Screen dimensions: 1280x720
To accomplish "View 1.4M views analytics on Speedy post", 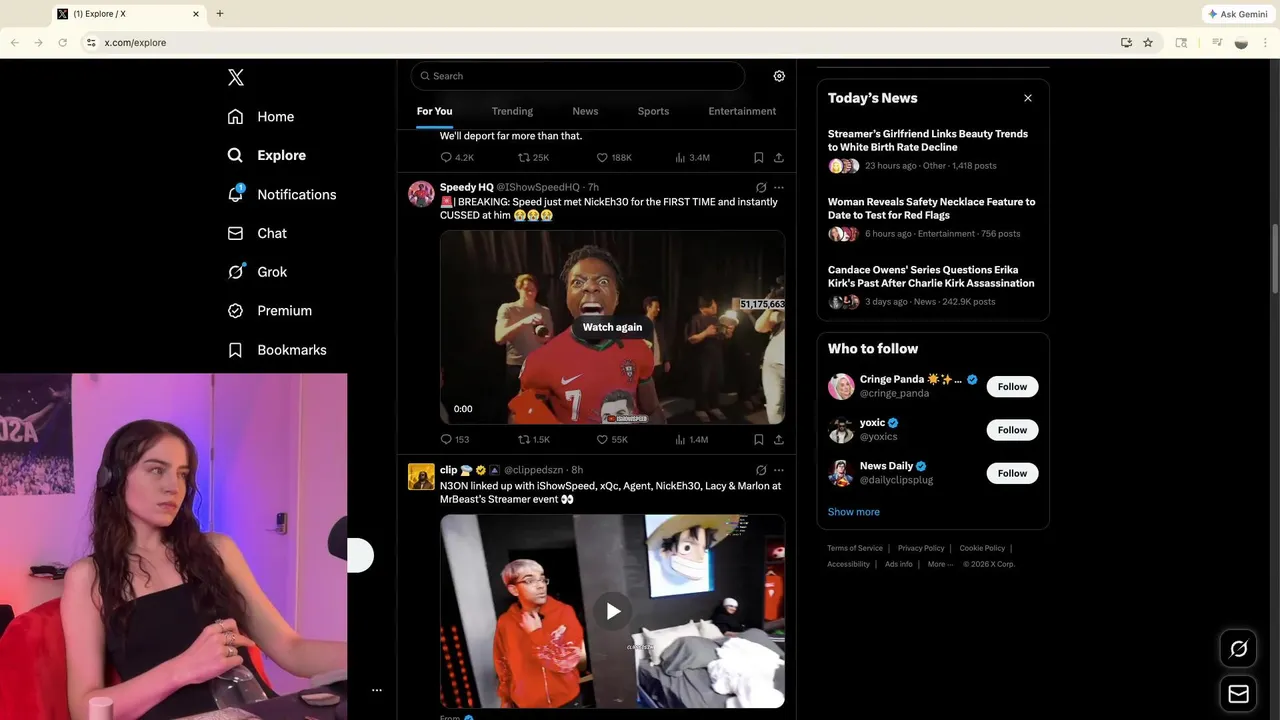I will coord(692,440).
